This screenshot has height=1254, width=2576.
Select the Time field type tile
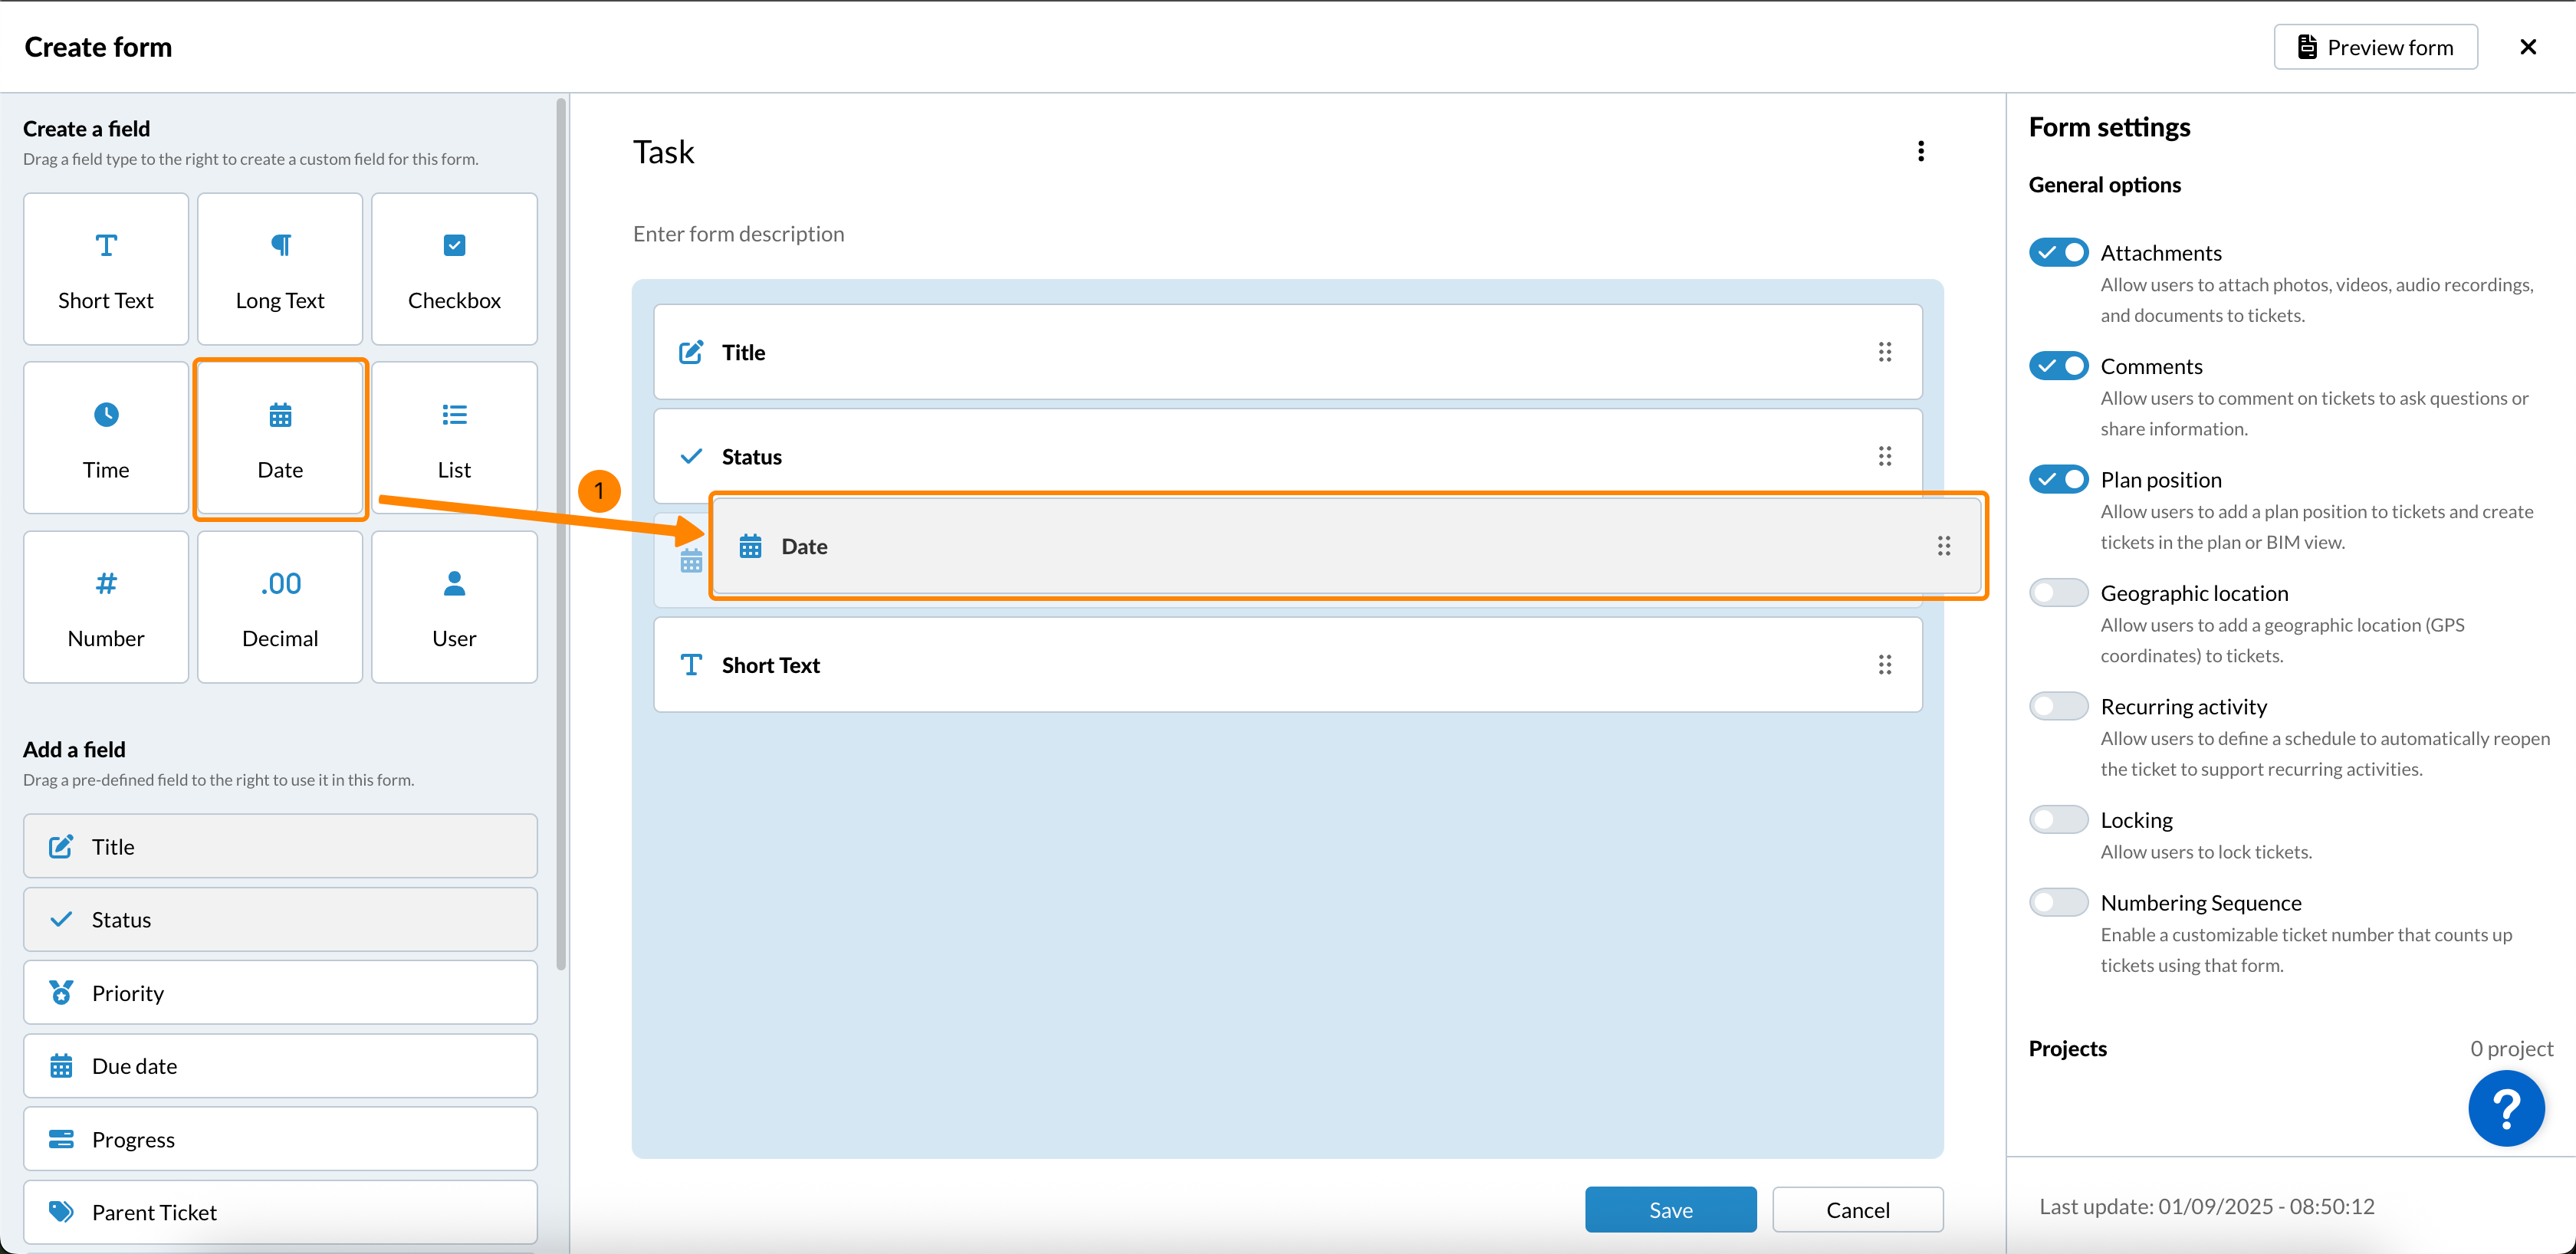pos(106,438)
